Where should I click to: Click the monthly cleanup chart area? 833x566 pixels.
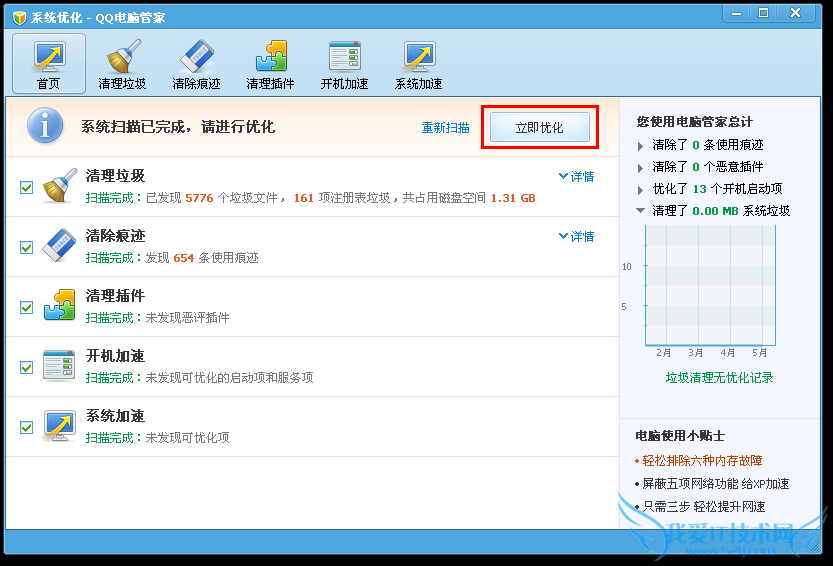pos(710,285)
